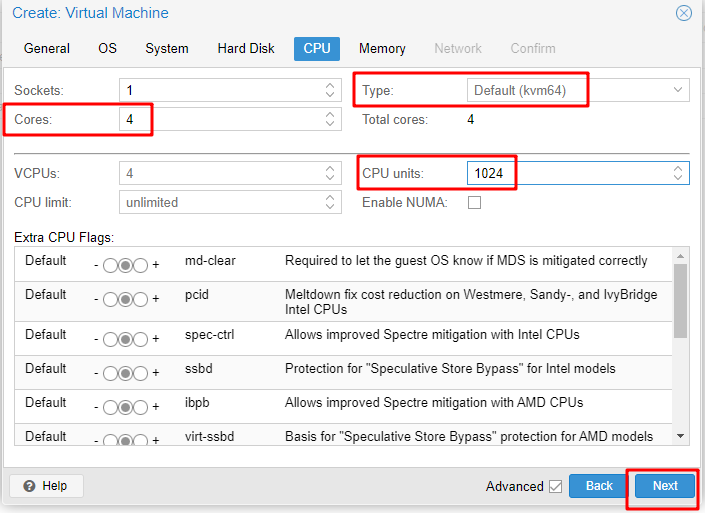The image size is (705, 513).
Task: Click the Cores input field
Action: click(220, 119)
